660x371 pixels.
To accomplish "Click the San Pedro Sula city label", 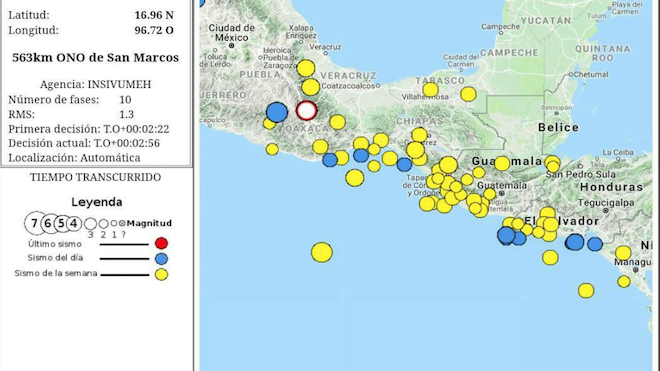I will [580, 174].
